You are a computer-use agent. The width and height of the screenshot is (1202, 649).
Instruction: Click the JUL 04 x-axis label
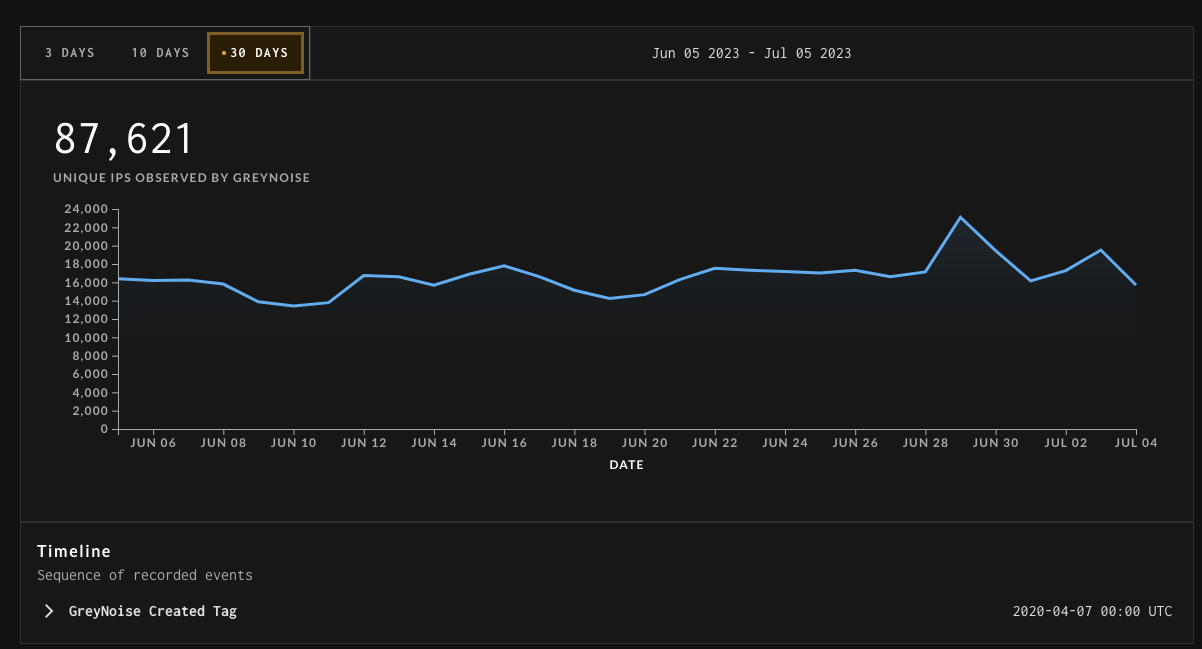click(x=1136, y=443)
